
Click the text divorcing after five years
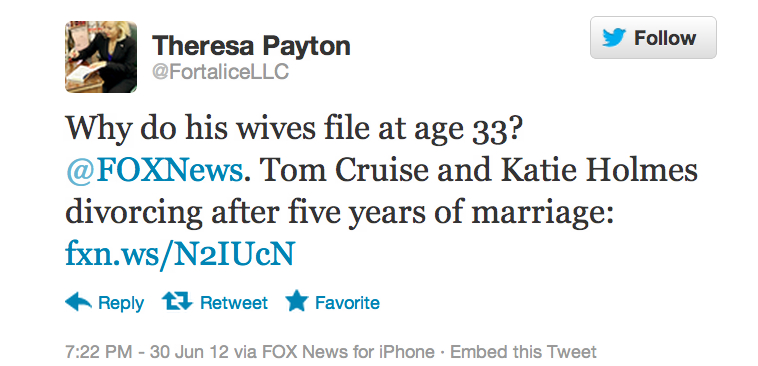click(x=246, y=213)
